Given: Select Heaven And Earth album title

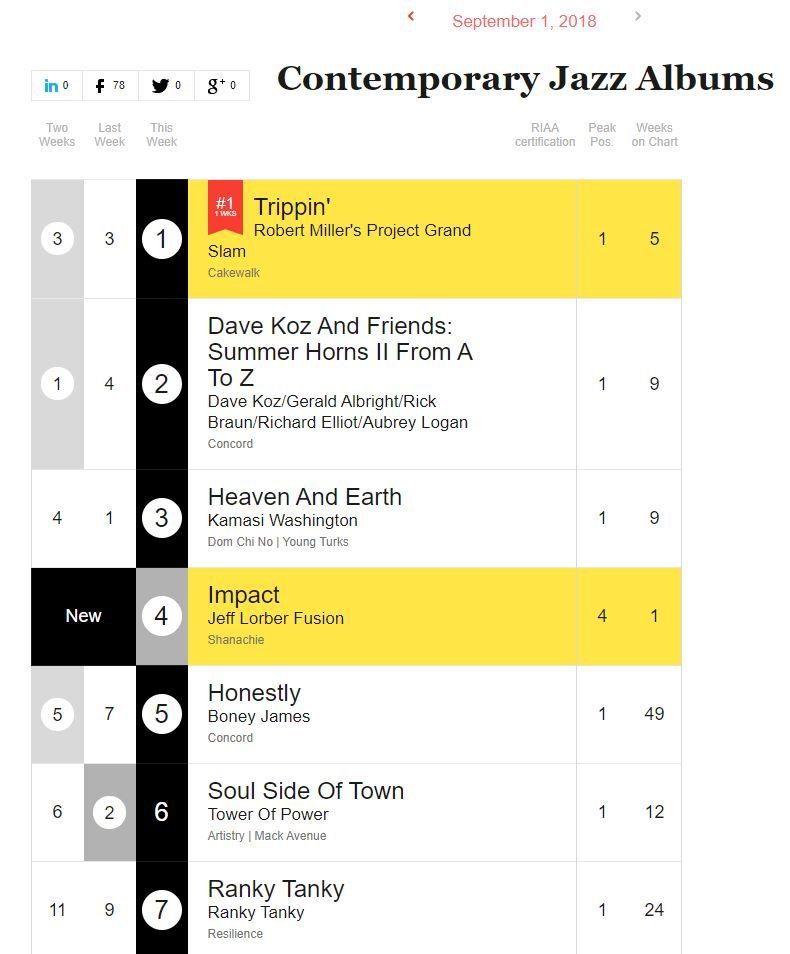Looking at the screenshot, I should pos(305,497).
